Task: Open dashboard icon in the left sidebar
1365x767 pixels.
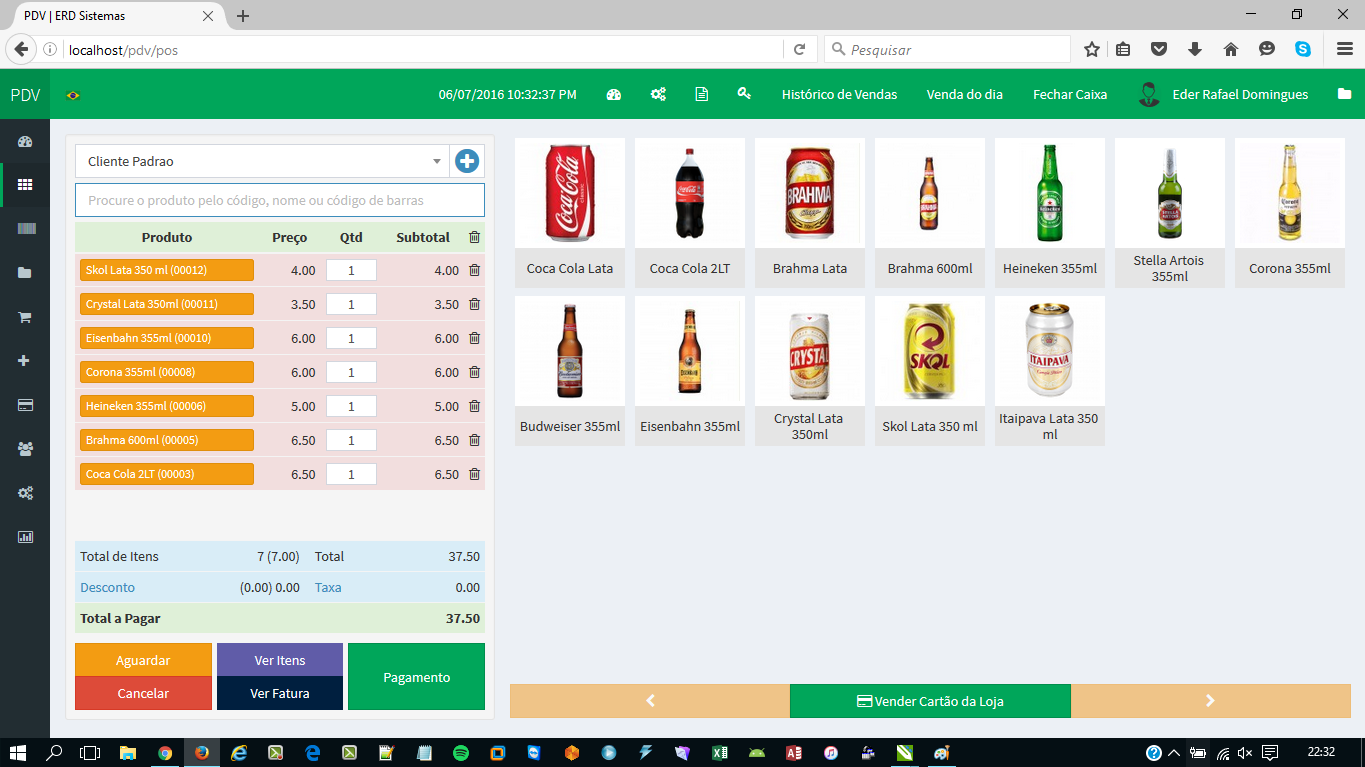Action: [25, 142]
